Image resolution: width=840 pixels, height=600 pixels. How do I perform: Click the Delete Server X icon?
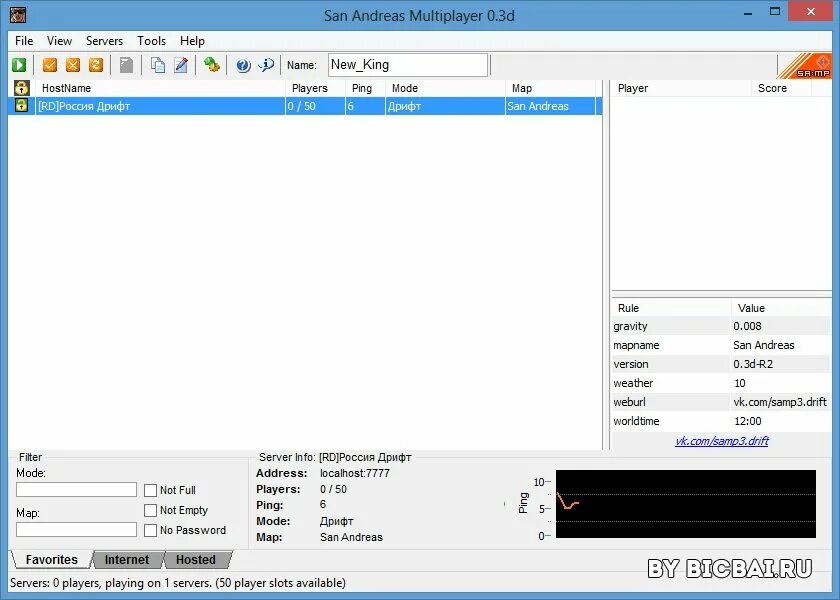click(x=73, y=65)
